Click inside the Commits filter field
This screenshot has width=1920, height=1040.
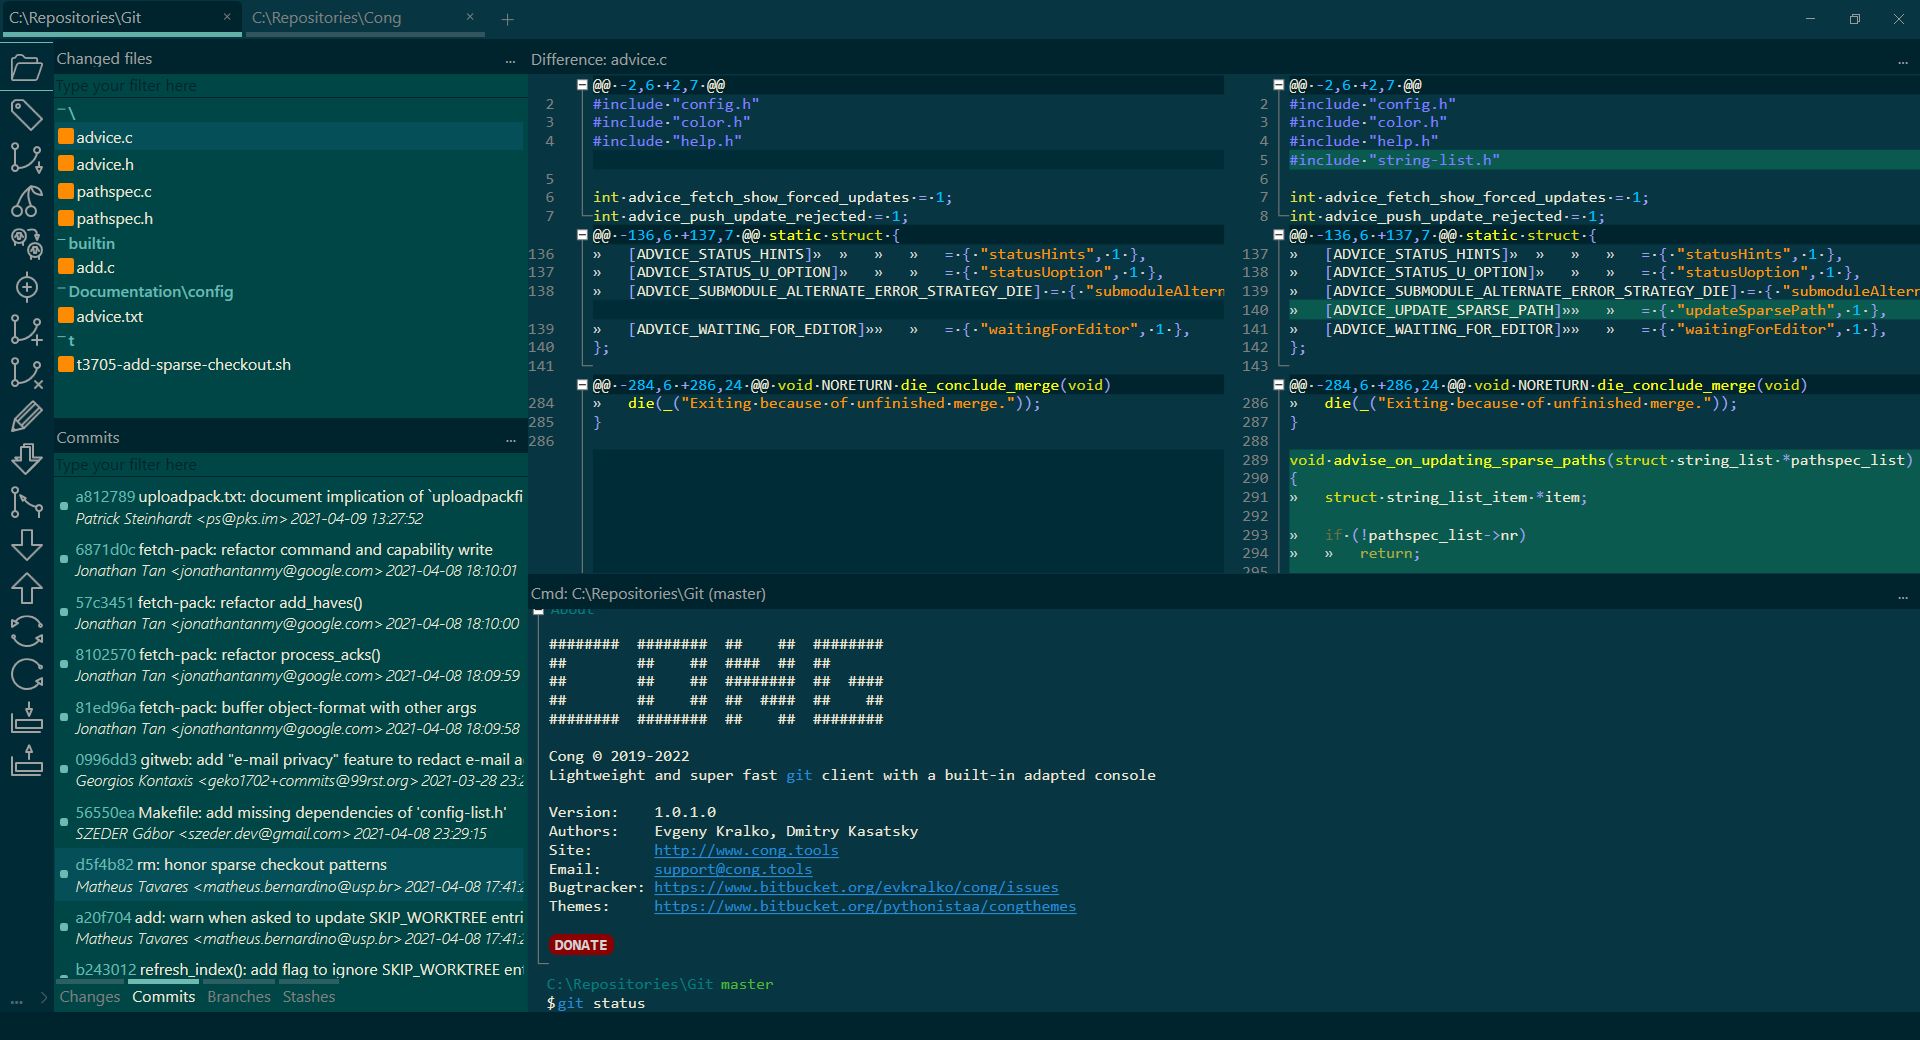click(290, 464)
